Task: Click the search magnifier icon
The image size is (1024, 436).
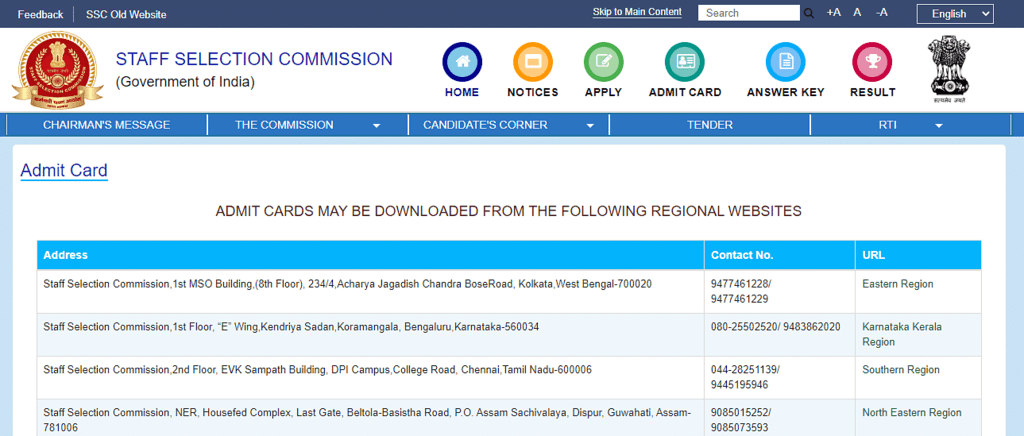Action: [808, 13]
